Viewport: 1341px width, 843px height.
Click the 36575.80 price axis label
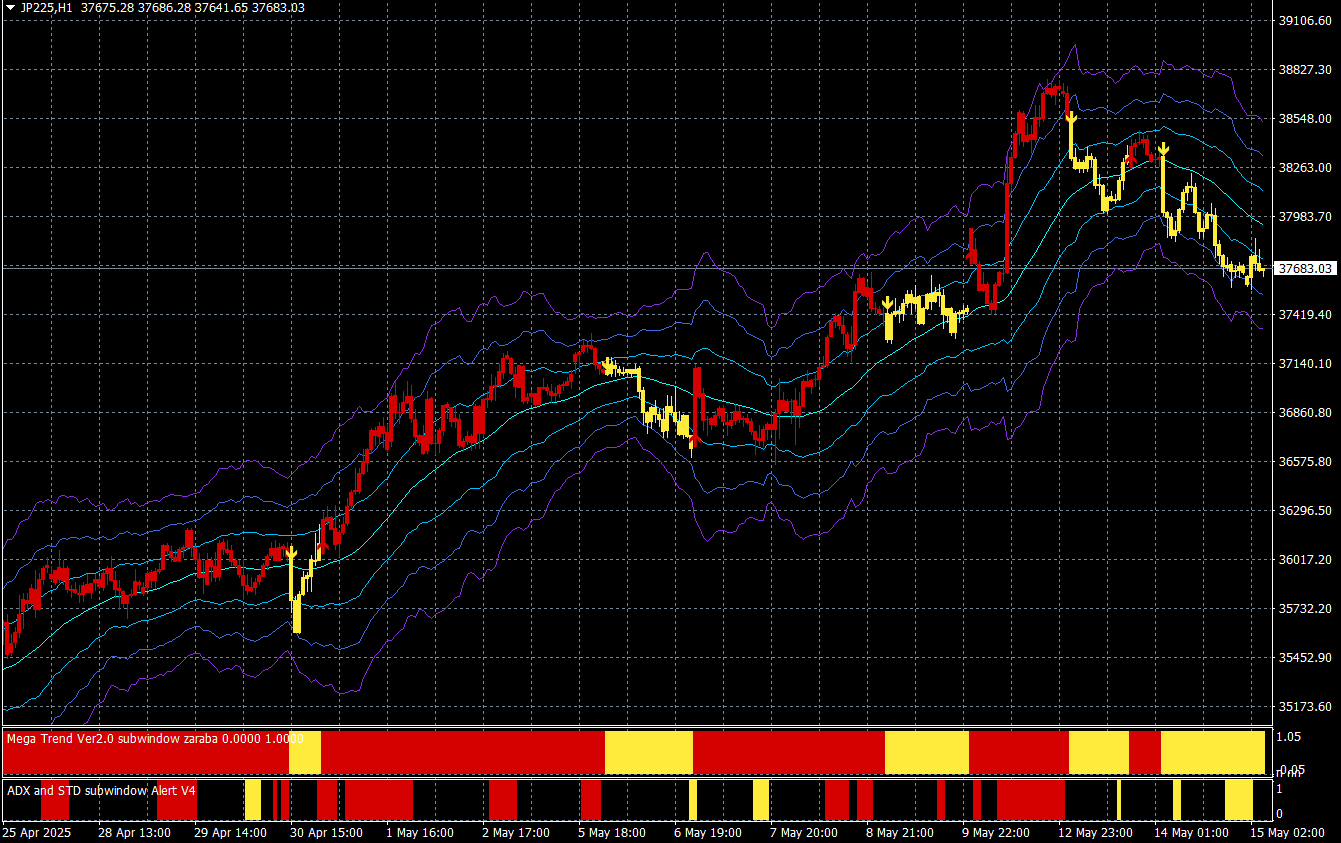[x=1305, y=461]
